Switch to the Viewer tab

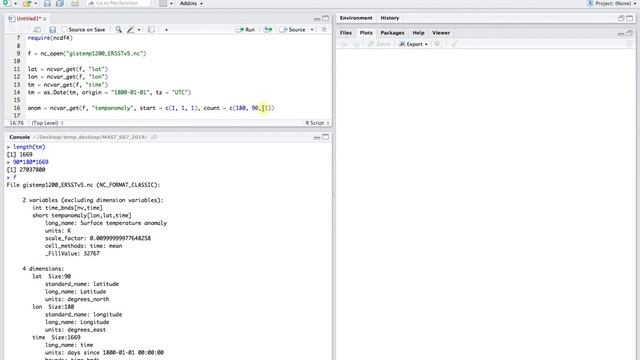coord(441,33)
